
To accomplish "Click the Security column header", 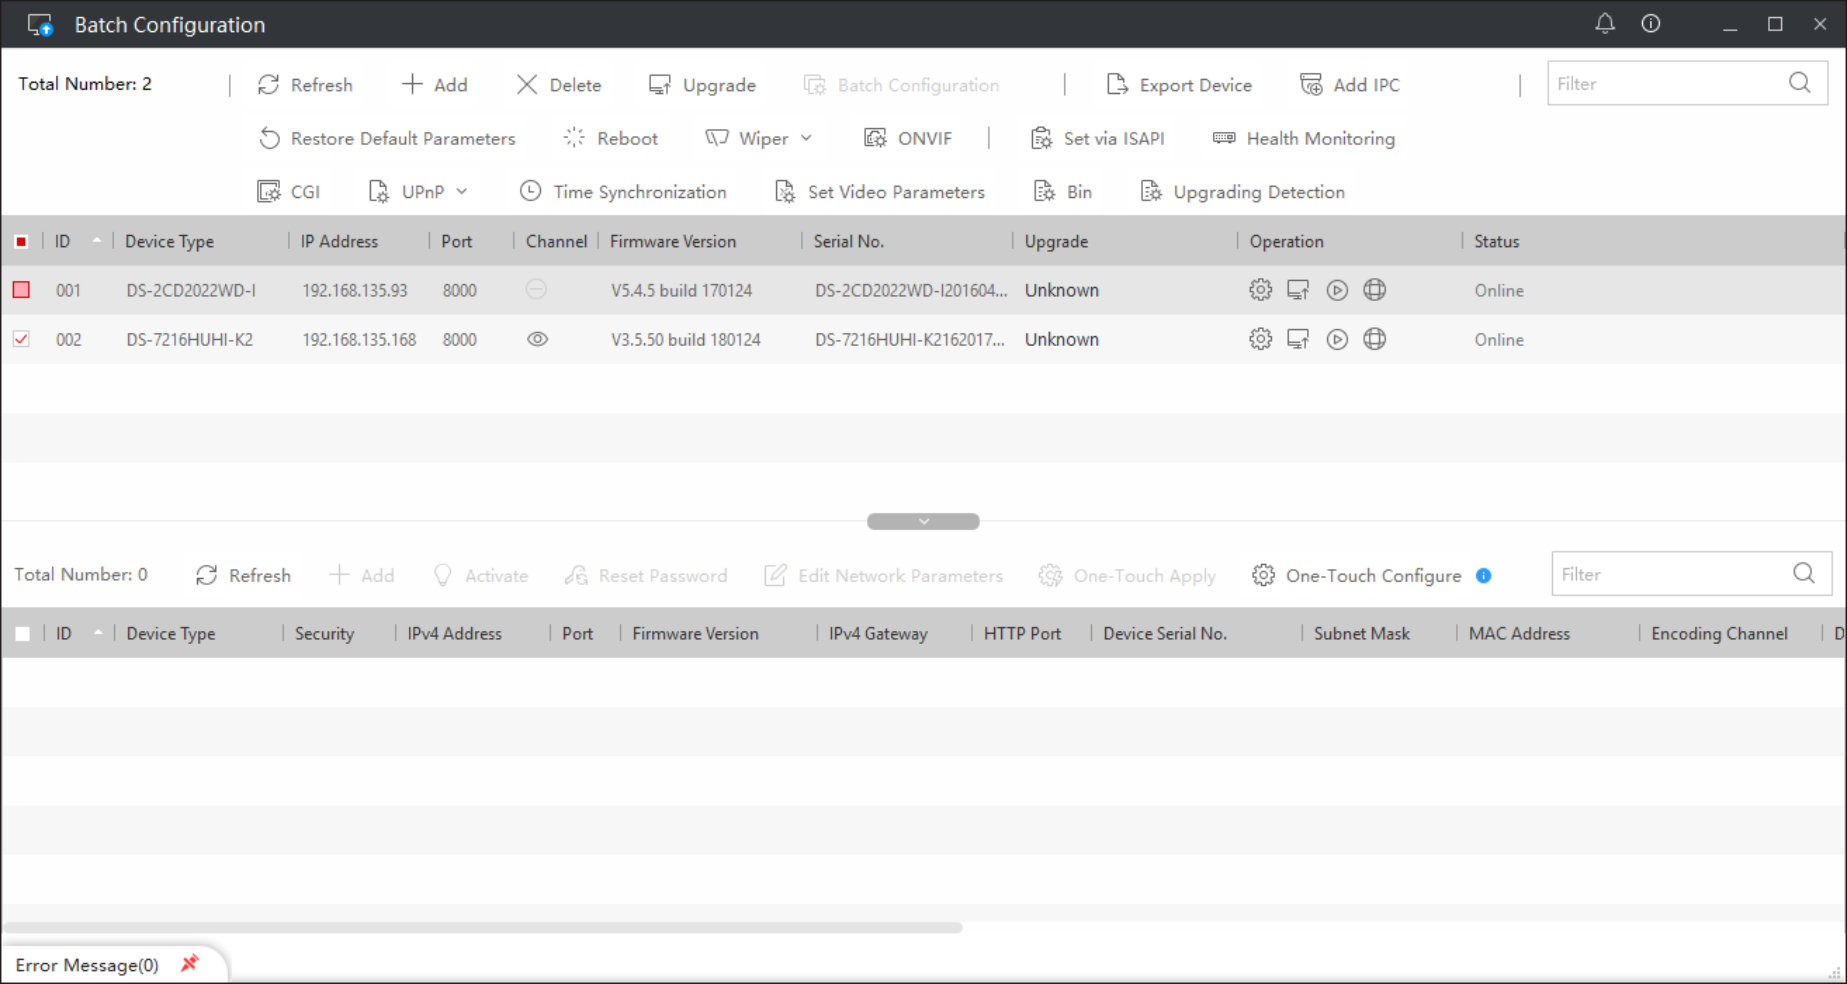I will coord(324,633).
